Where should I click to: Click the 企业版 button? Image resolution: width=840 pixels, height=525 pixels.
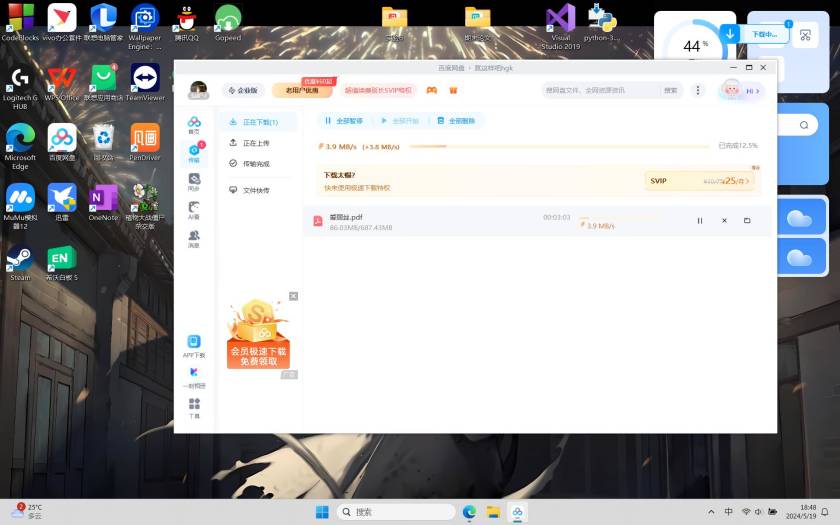tap(243, 91)
